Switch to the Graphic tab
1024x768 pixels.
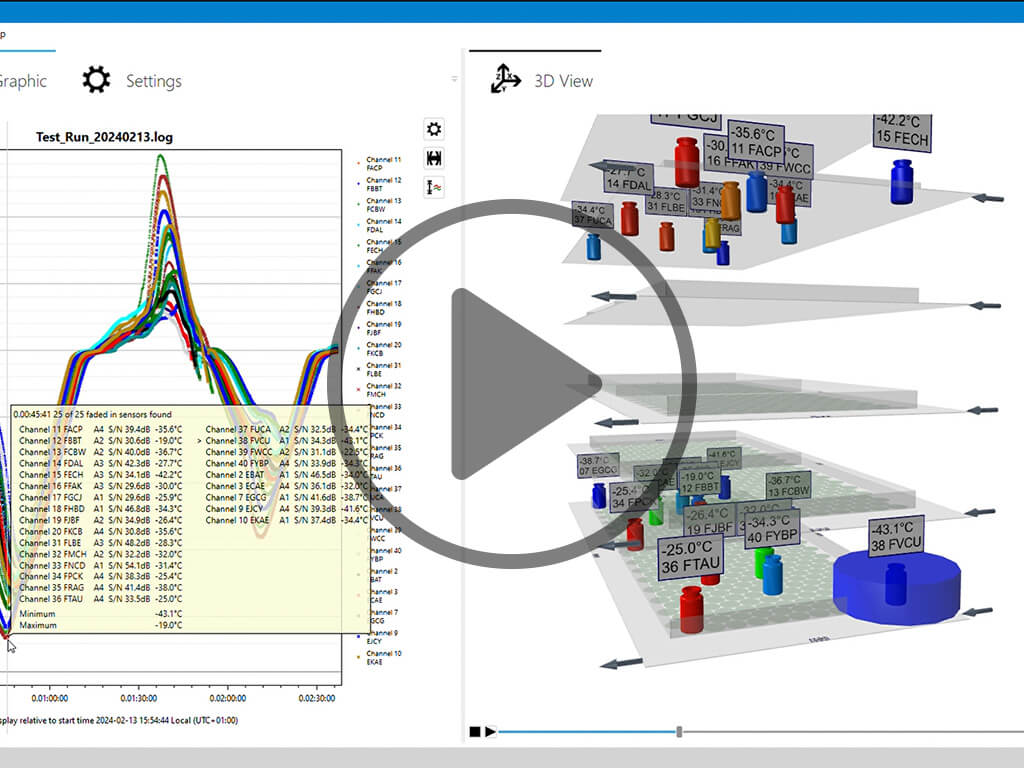(22, 81)
